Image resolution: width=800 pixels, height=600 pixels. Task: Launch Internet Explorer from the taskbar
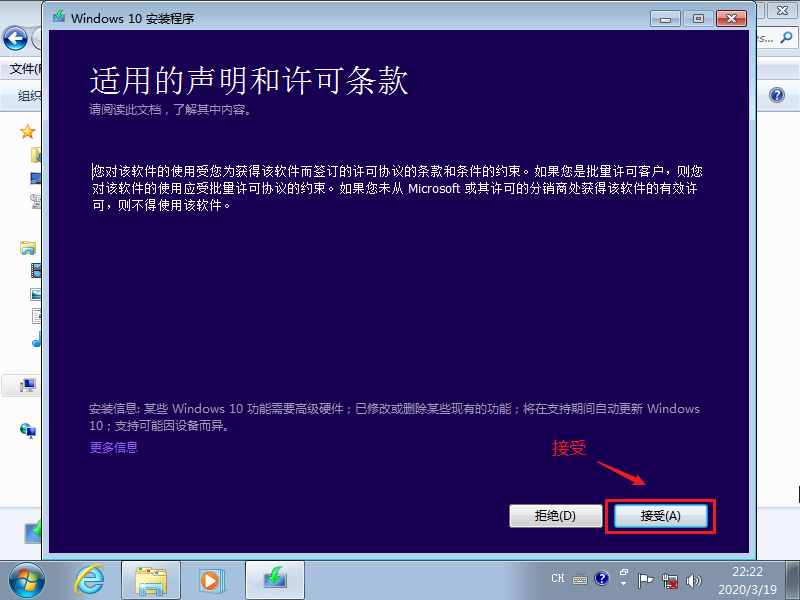pyautogui.click(x=90, y=578)
